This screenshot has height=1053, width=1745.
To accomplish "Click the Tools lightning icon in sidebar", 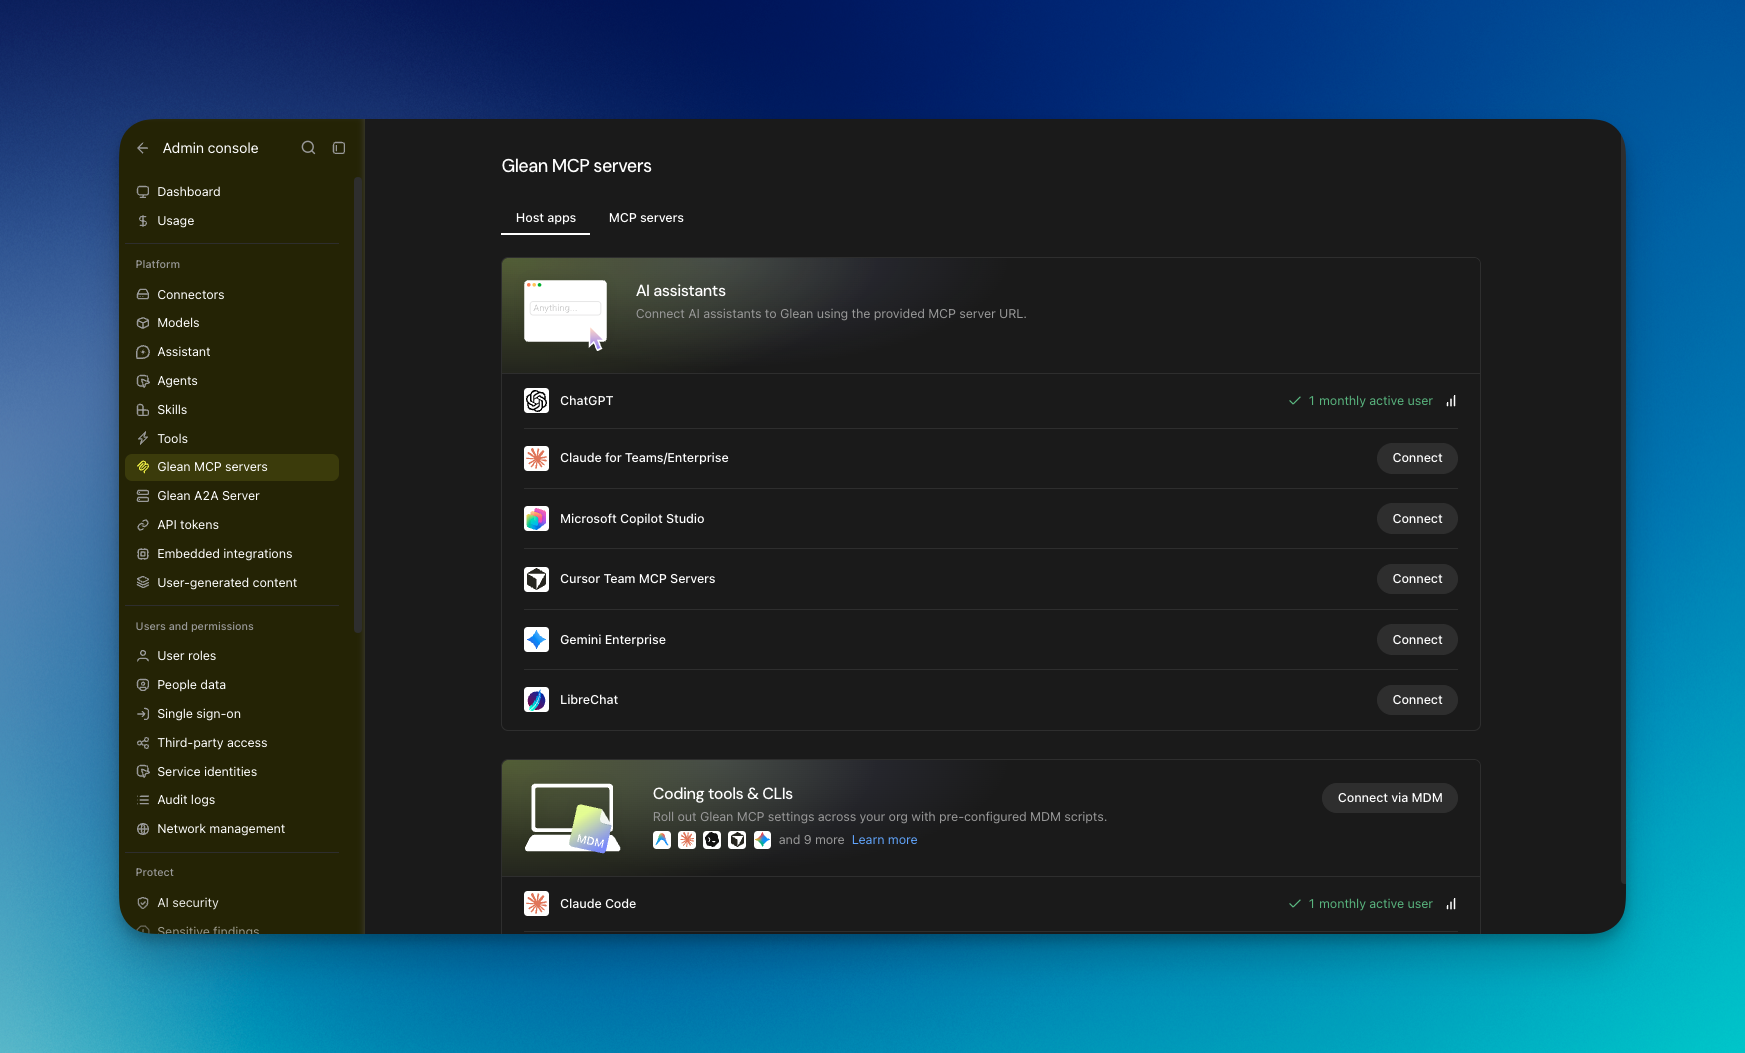I will pyautogui.click(x=143, y=439).
